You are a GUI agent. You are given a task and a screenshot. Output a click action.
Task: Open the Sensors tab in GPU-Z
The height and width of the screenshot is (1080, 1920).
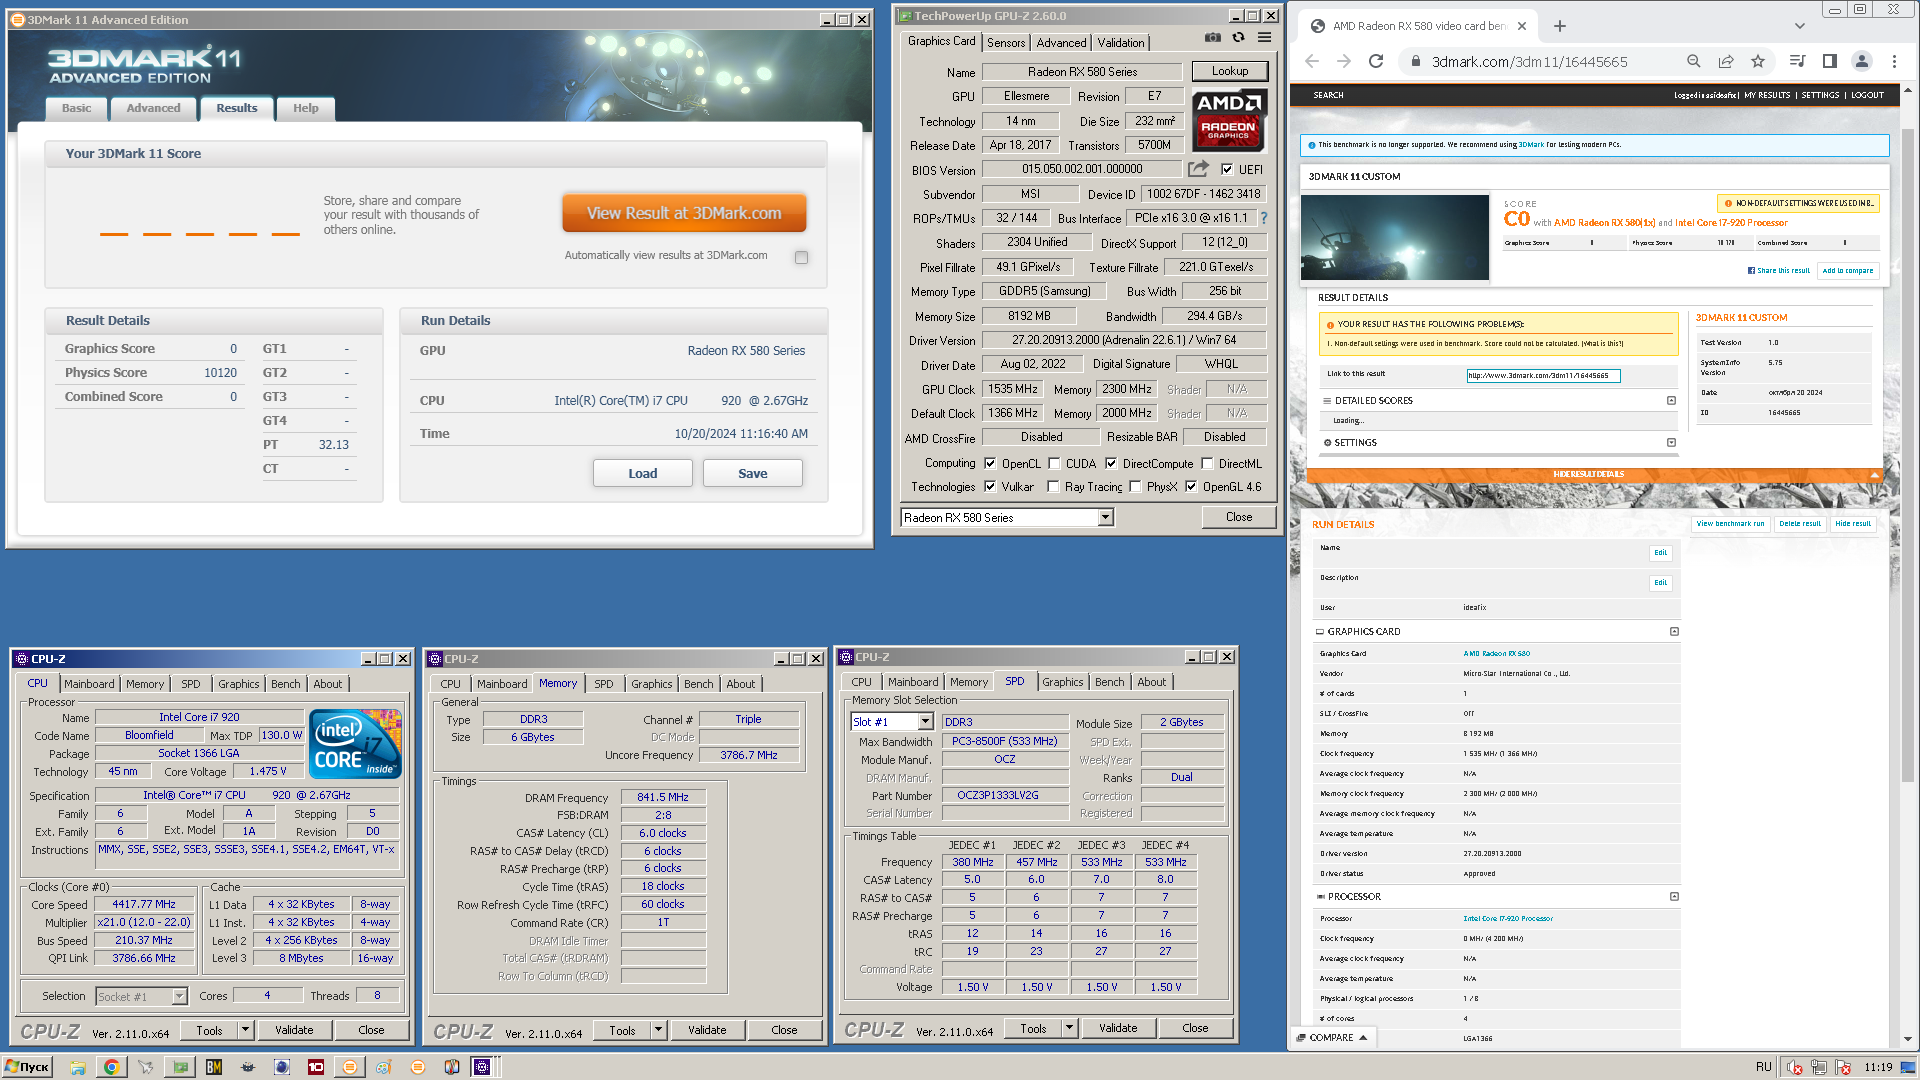(x=1006, y=42)
